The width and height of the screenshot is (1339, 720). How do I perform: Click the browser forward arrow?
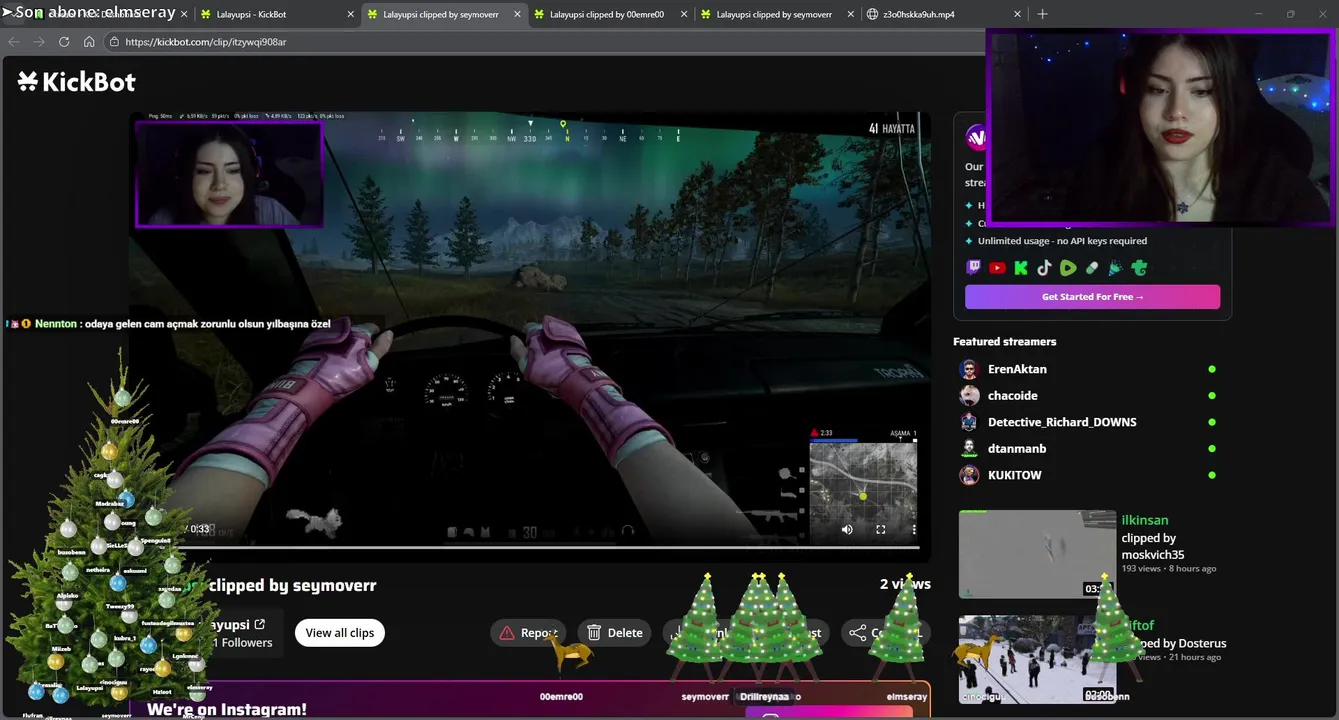38,42
